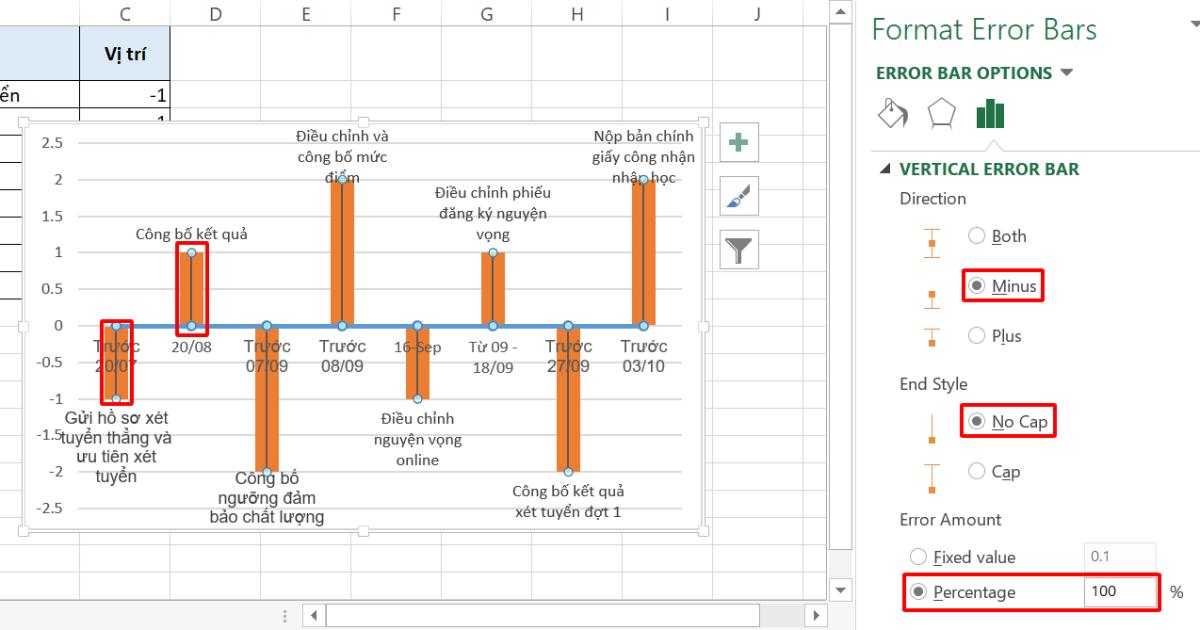The width and height of the screenshot is (1200, 630).
Task: Open Chart Filters funnel icon
Action: [x=739, y=248]
